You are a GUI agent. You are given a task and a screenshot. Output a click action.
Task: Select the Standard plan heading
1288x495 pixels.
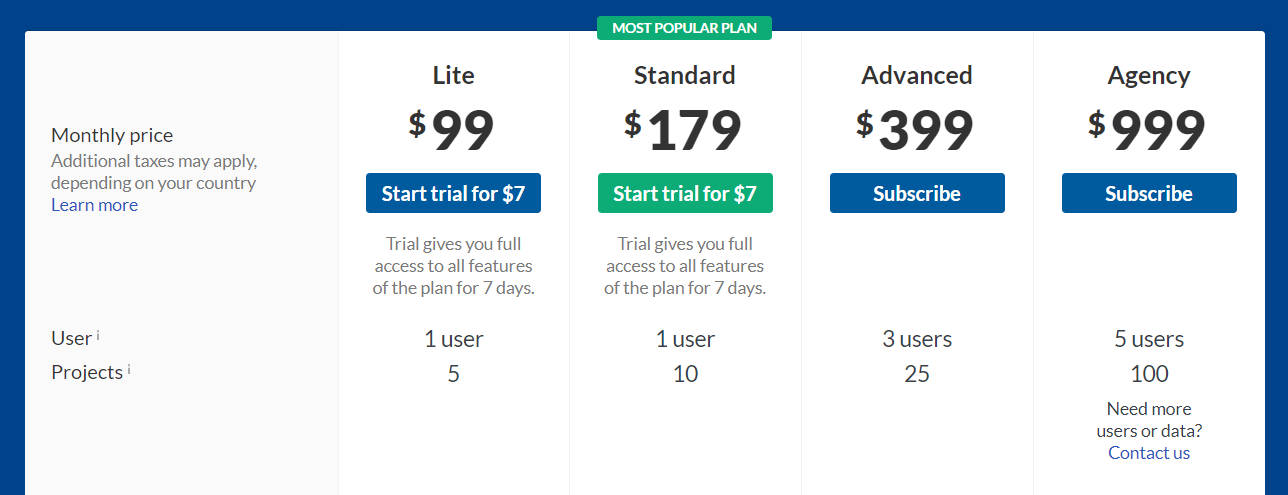point(685,75)
